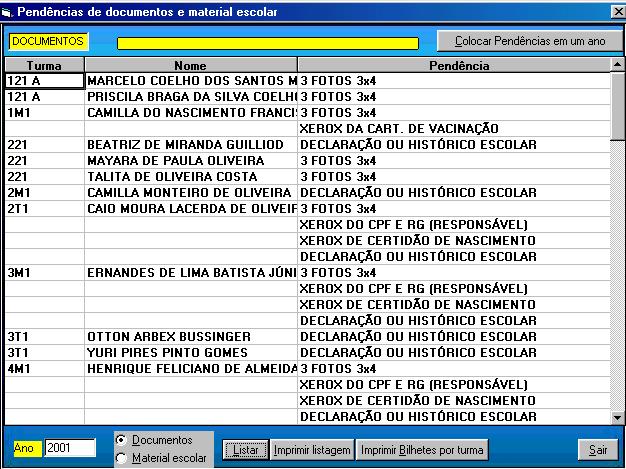Click the yellow DOCUMENTOS label
Image resolution: width=626 pixels, height=469 pixels.
(47, 42)
